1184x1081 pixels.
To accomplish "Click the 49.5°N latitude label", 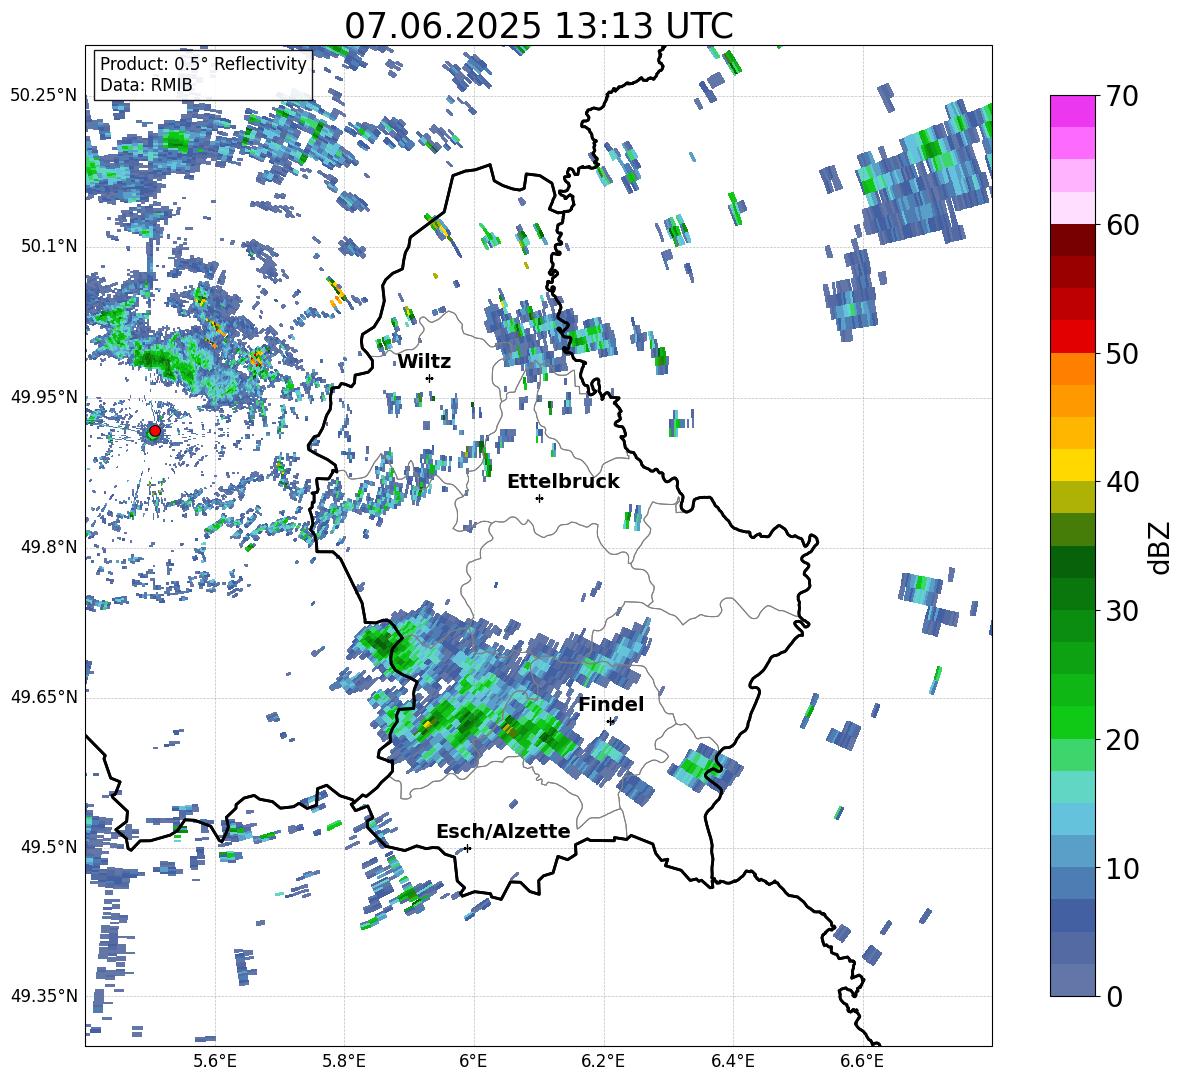I will tap(48, 846).
